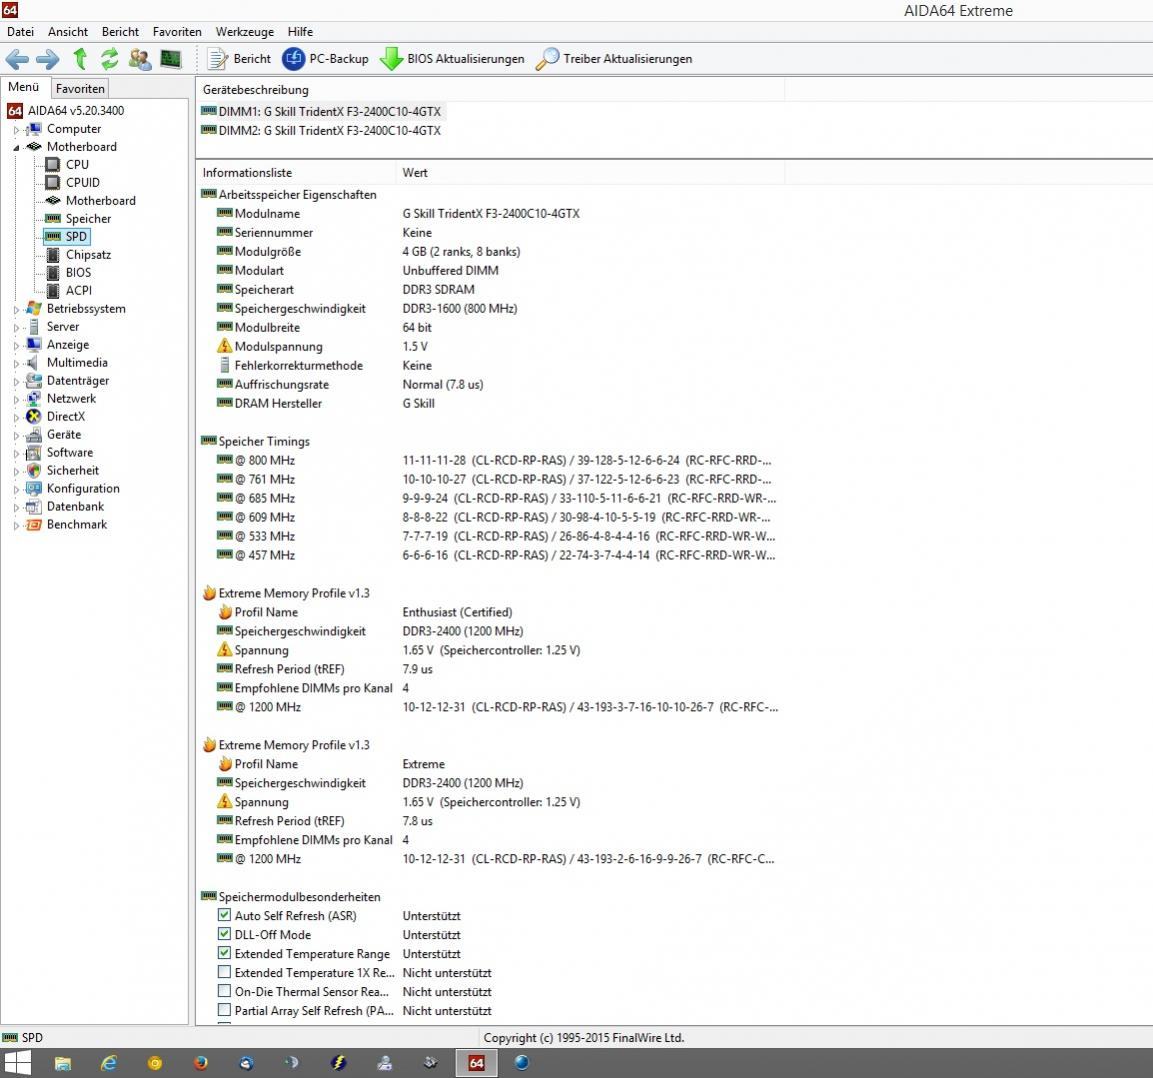1153x1078 pixels.
Task: Open Chipsatz in the tree
Action: [88, 254]
